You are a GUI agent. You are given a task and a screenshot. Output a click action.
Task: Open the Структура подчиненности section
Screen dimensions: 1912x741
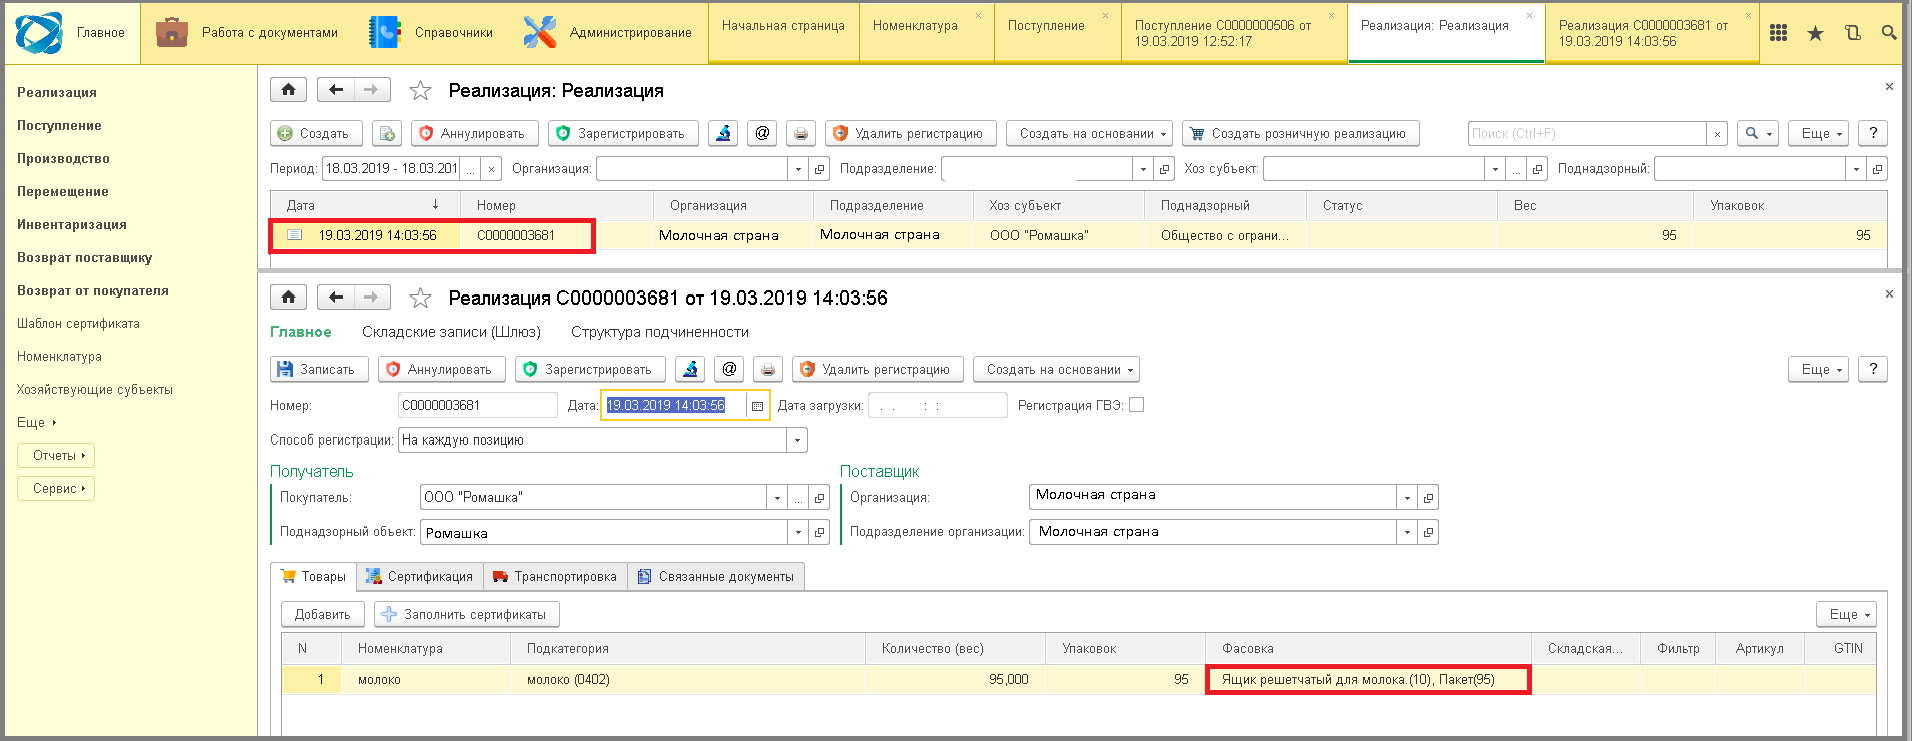coord(660,332)
